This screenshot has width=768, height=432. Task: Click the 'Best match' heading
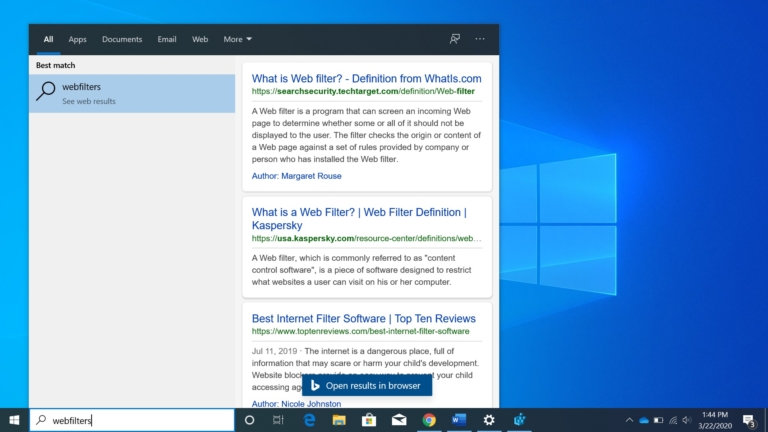pyautogui.click(x=55, y=65)
